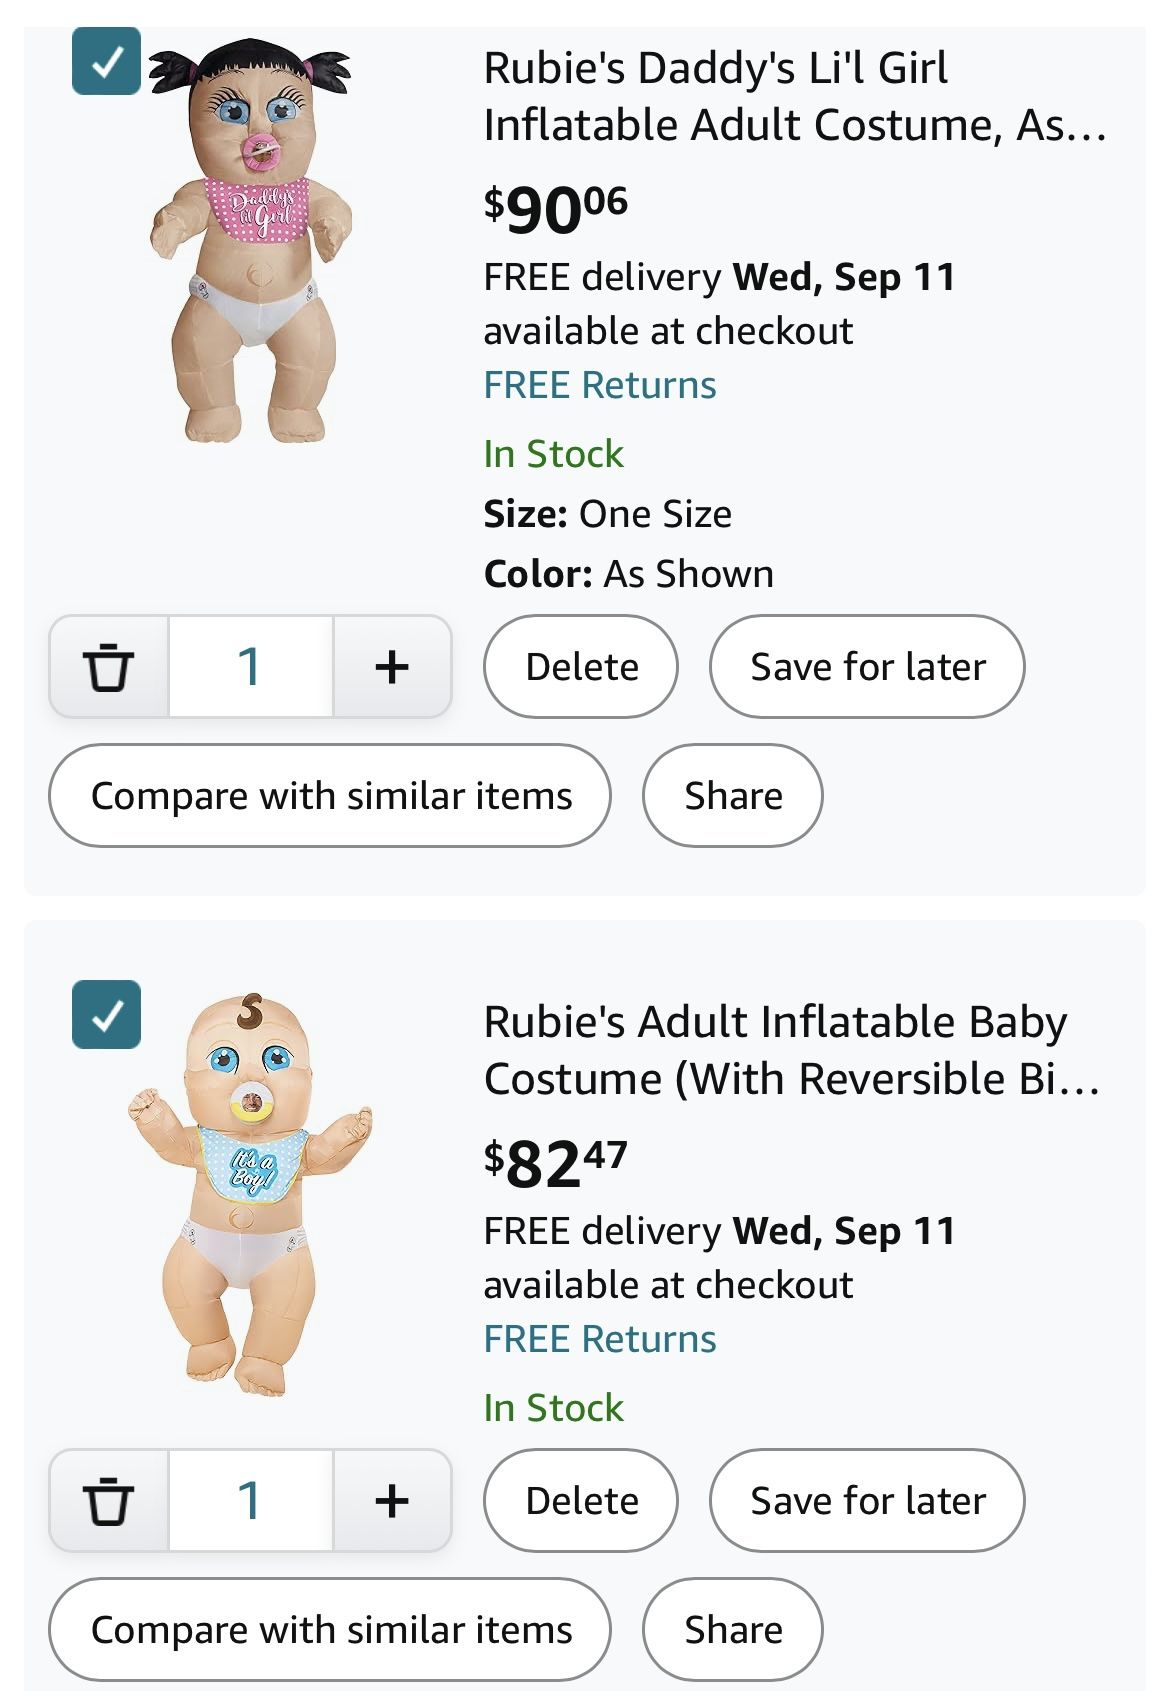Deselect the Adult Inflatable Baby Costume checkbox
Image resolution: width=1170 pixels, height=1691 pixels.
pos(106,1015)
